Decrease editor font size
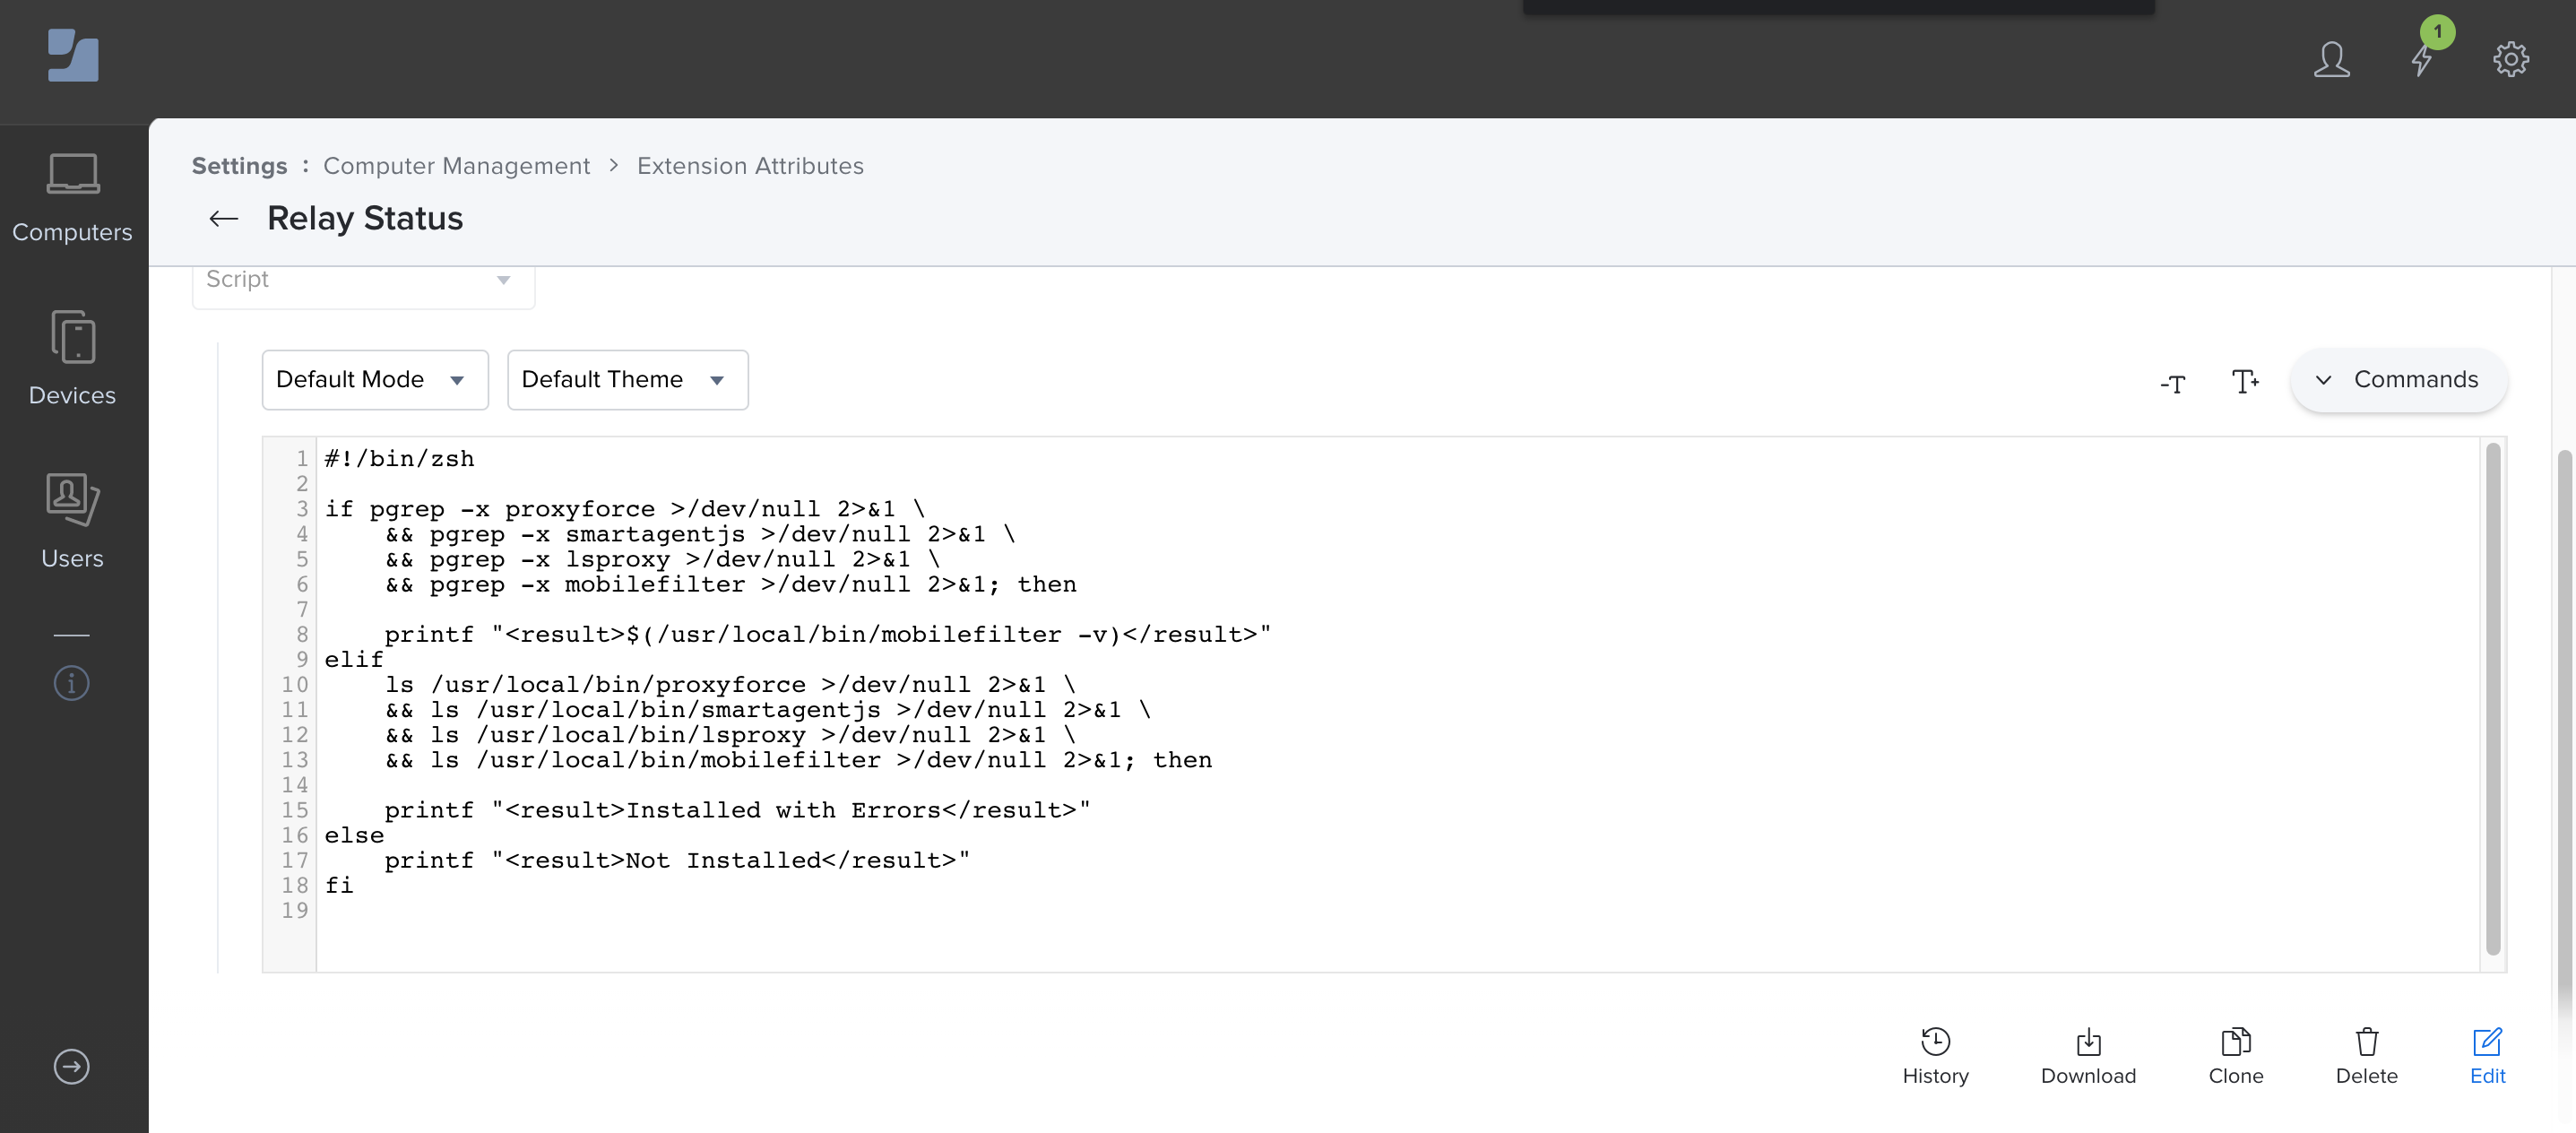The image size is (2576, 1133). point(2173,383)
